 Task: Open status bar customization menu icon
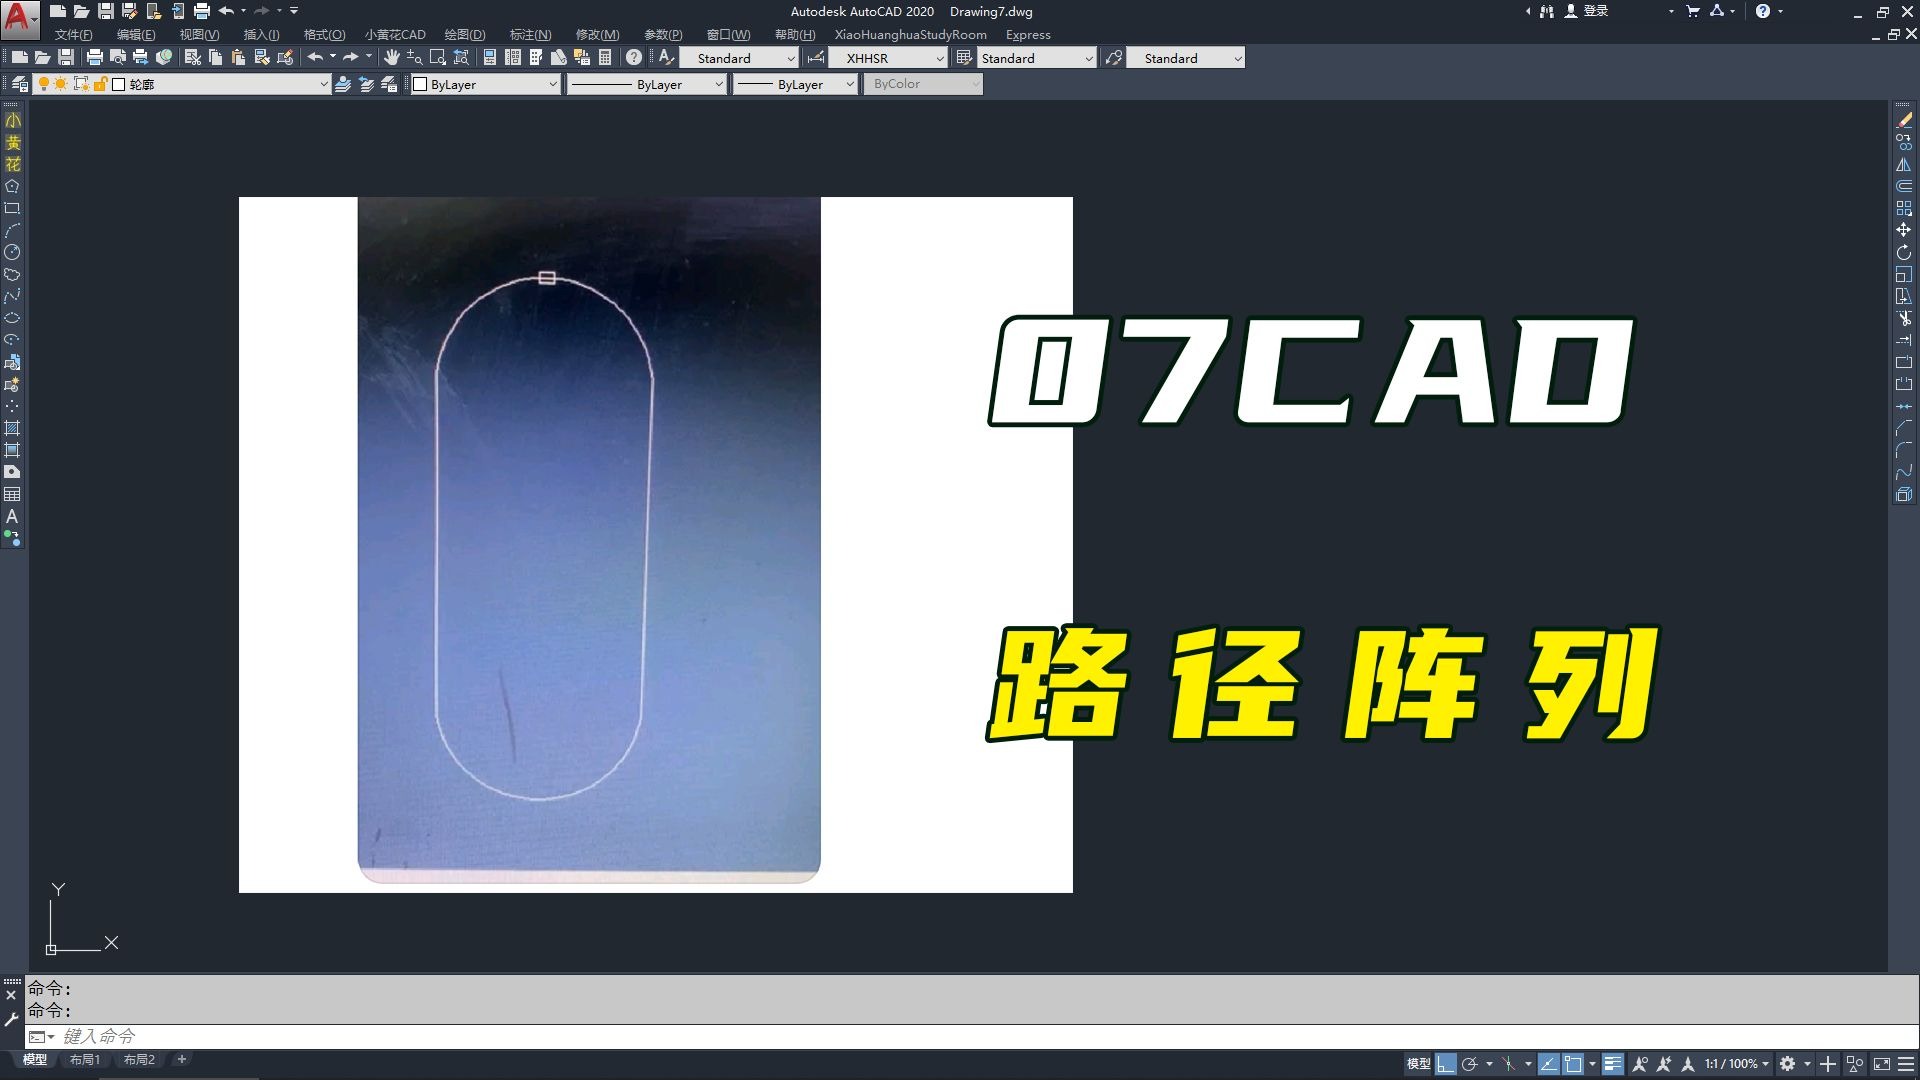[1905, 1064]
